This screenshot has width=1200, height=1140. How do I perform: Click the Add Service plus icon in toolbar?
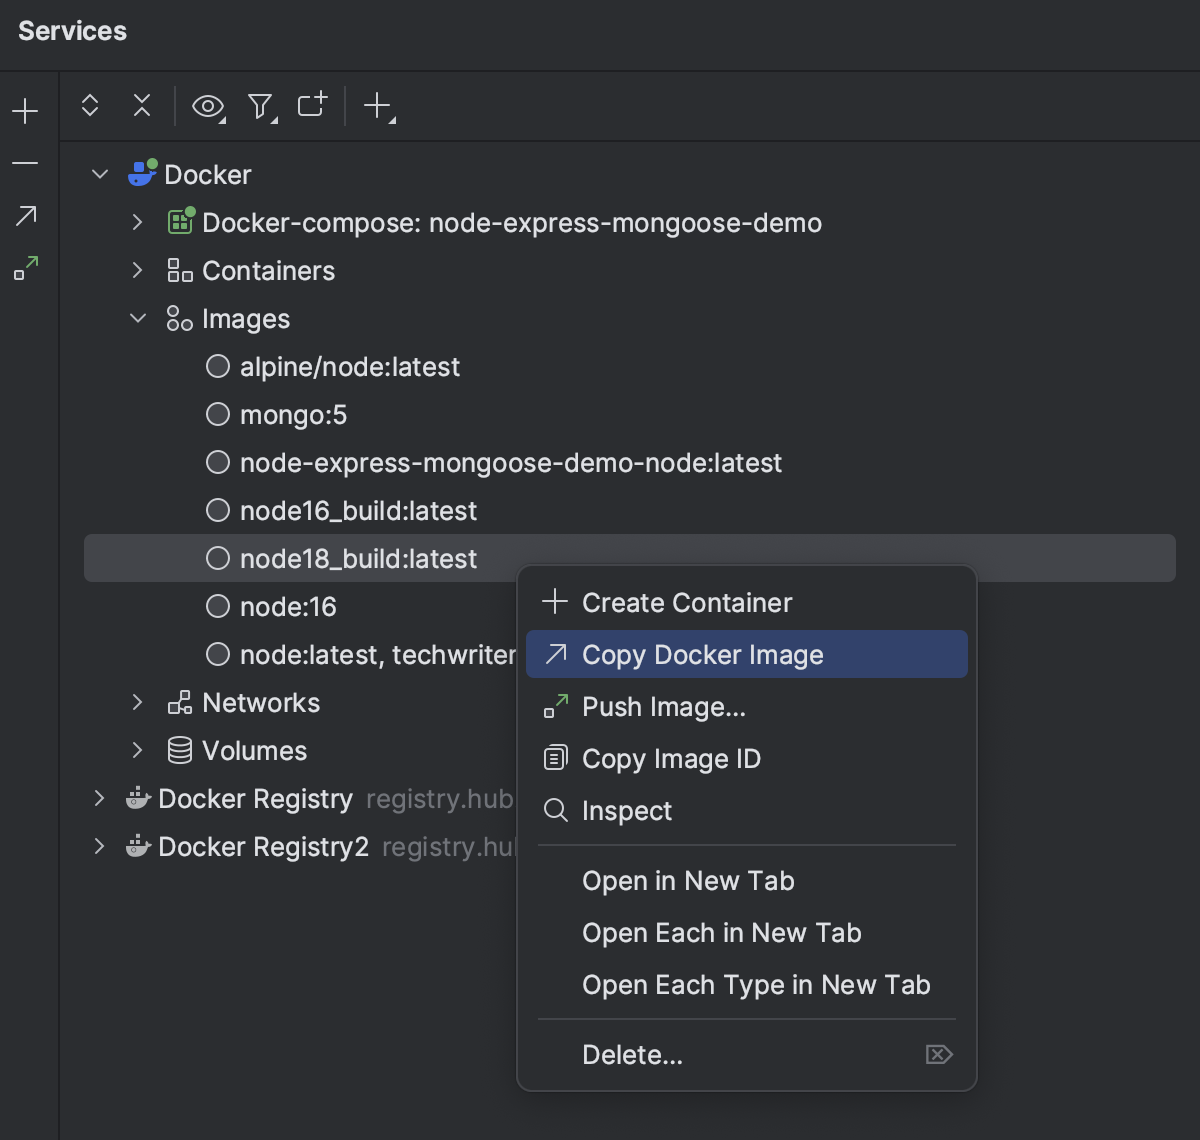point(376,105)
